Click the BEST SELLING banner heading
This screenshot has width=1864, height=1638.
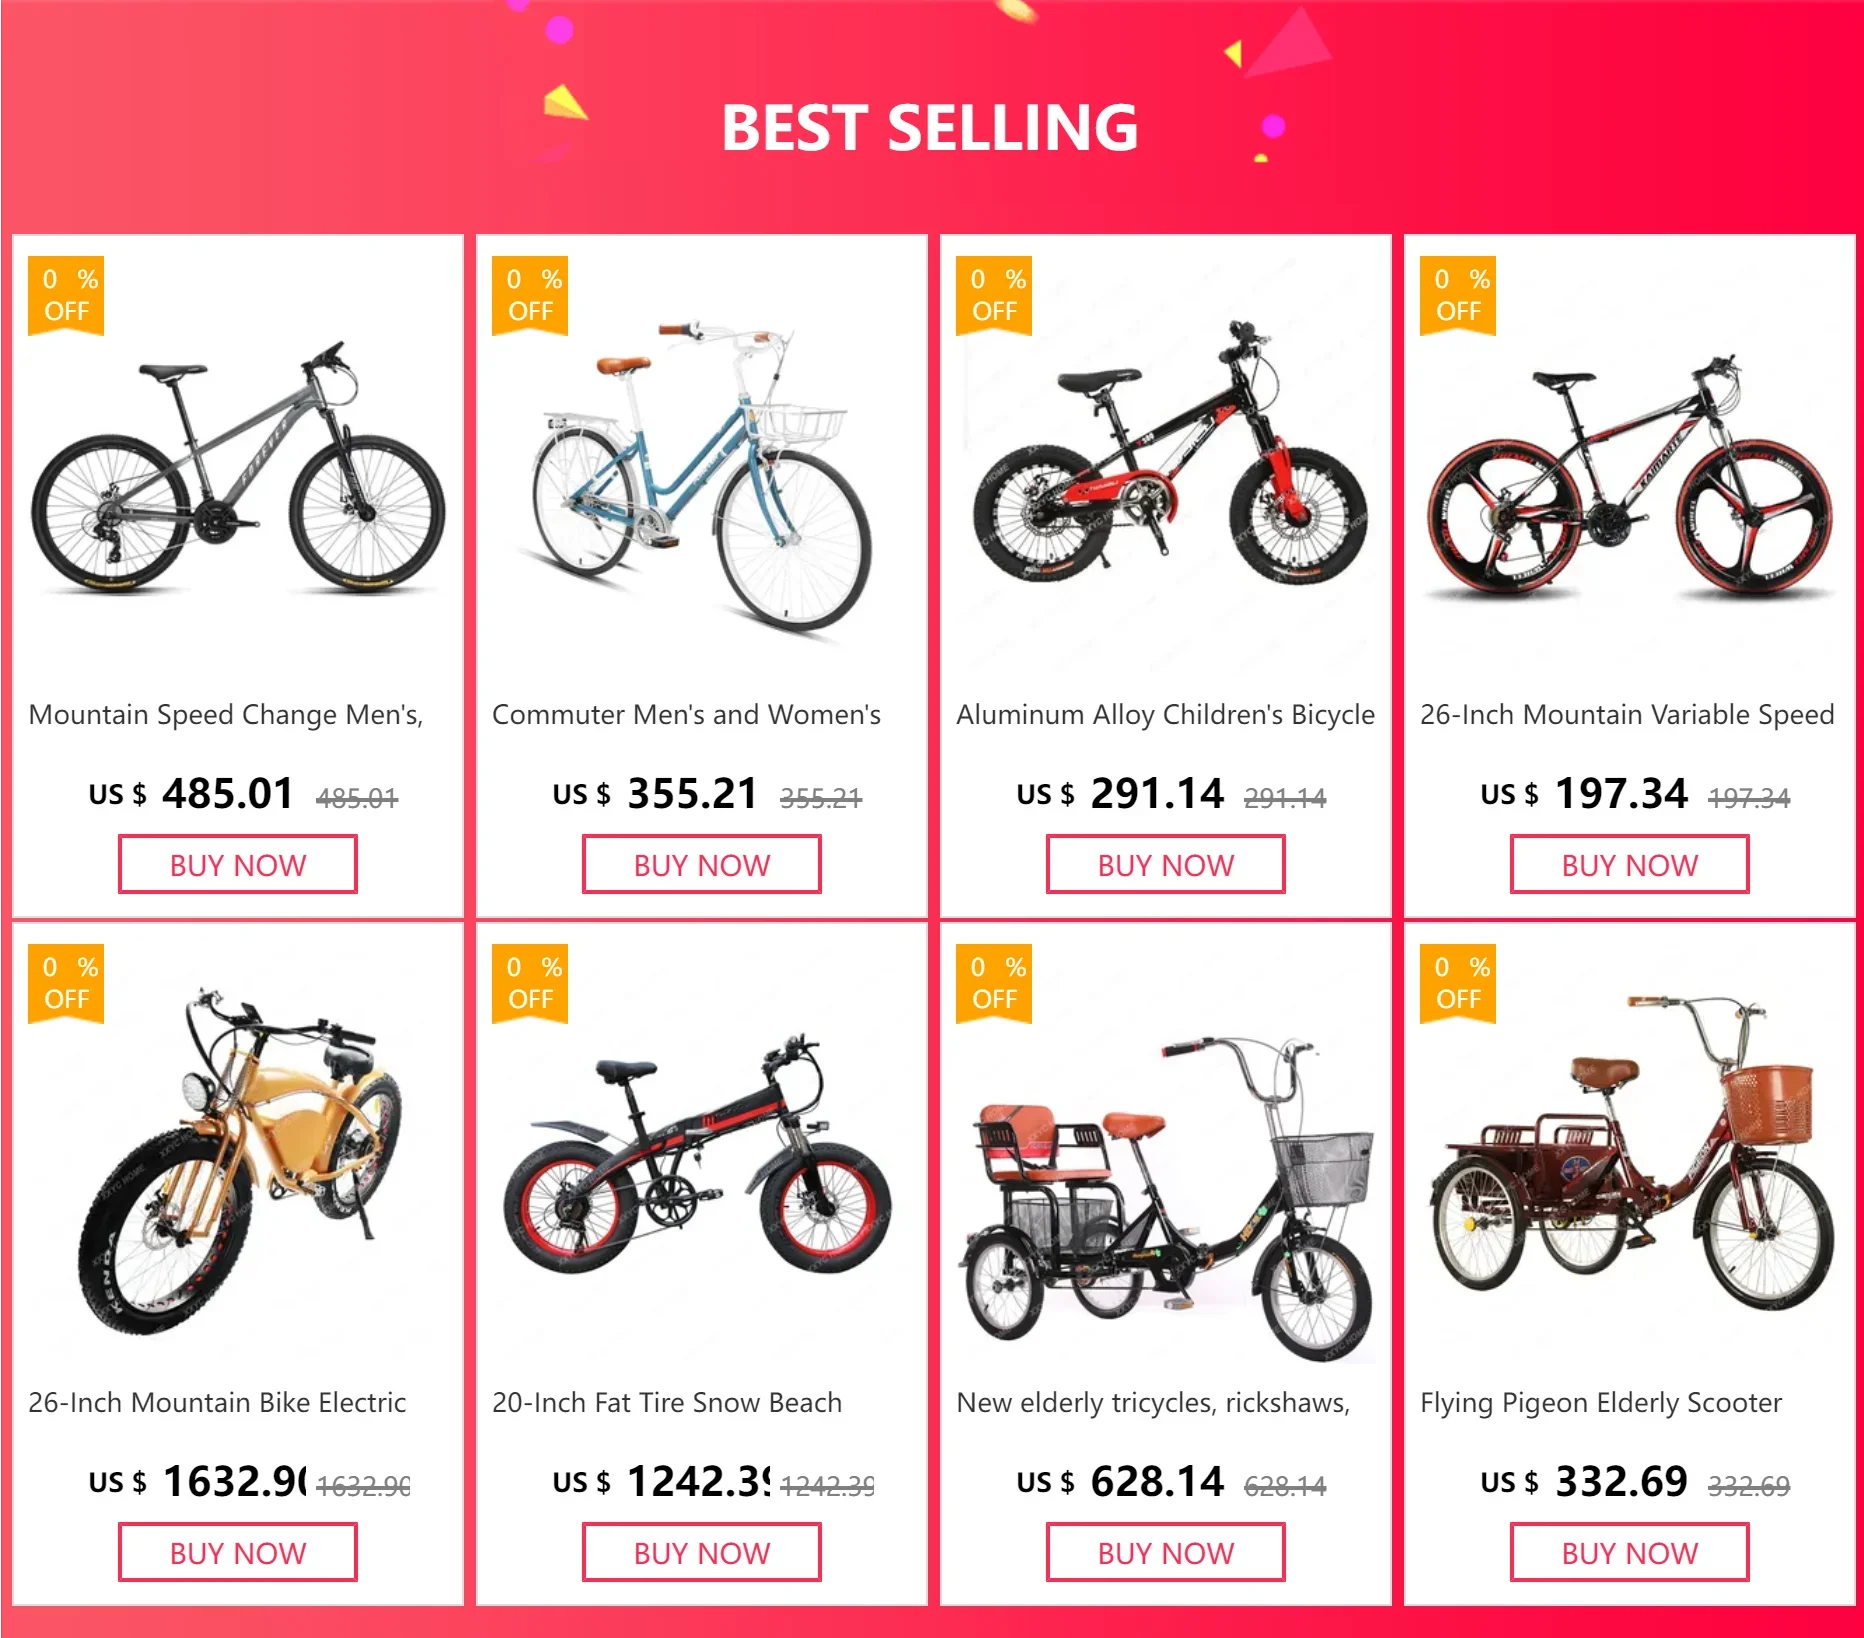pos(930,128)
